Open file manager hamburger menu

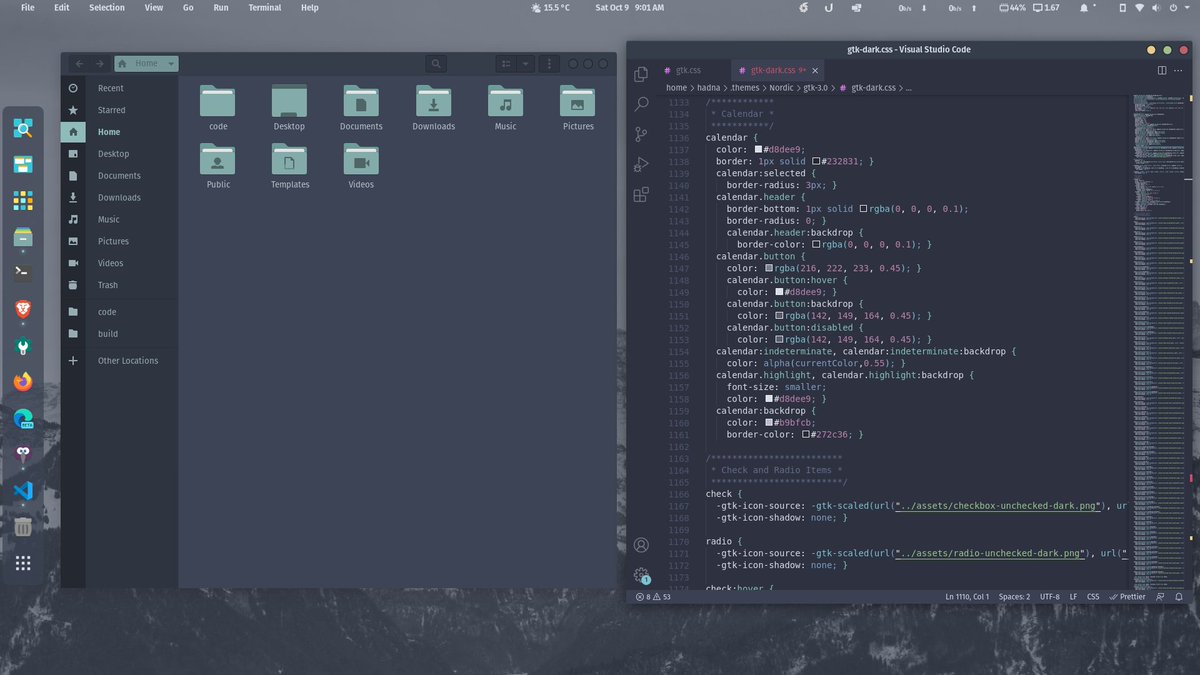(548, 64)
